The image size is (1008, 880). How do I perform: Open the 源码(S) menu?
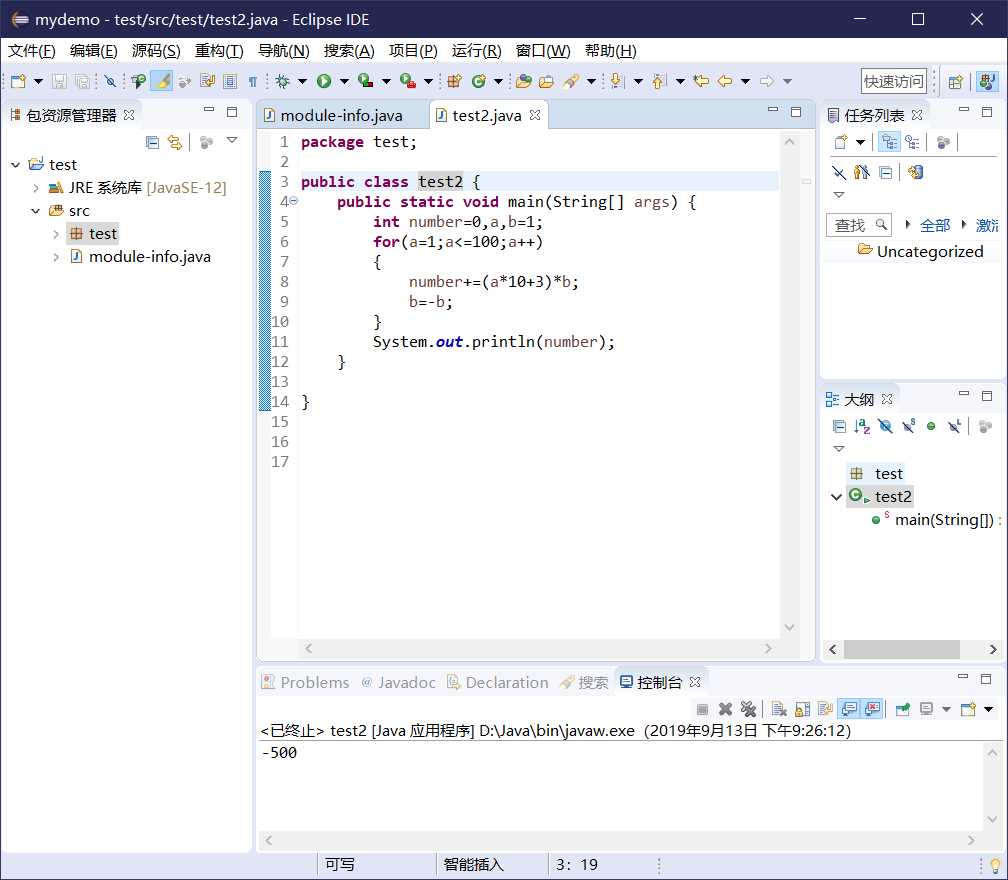156,51
